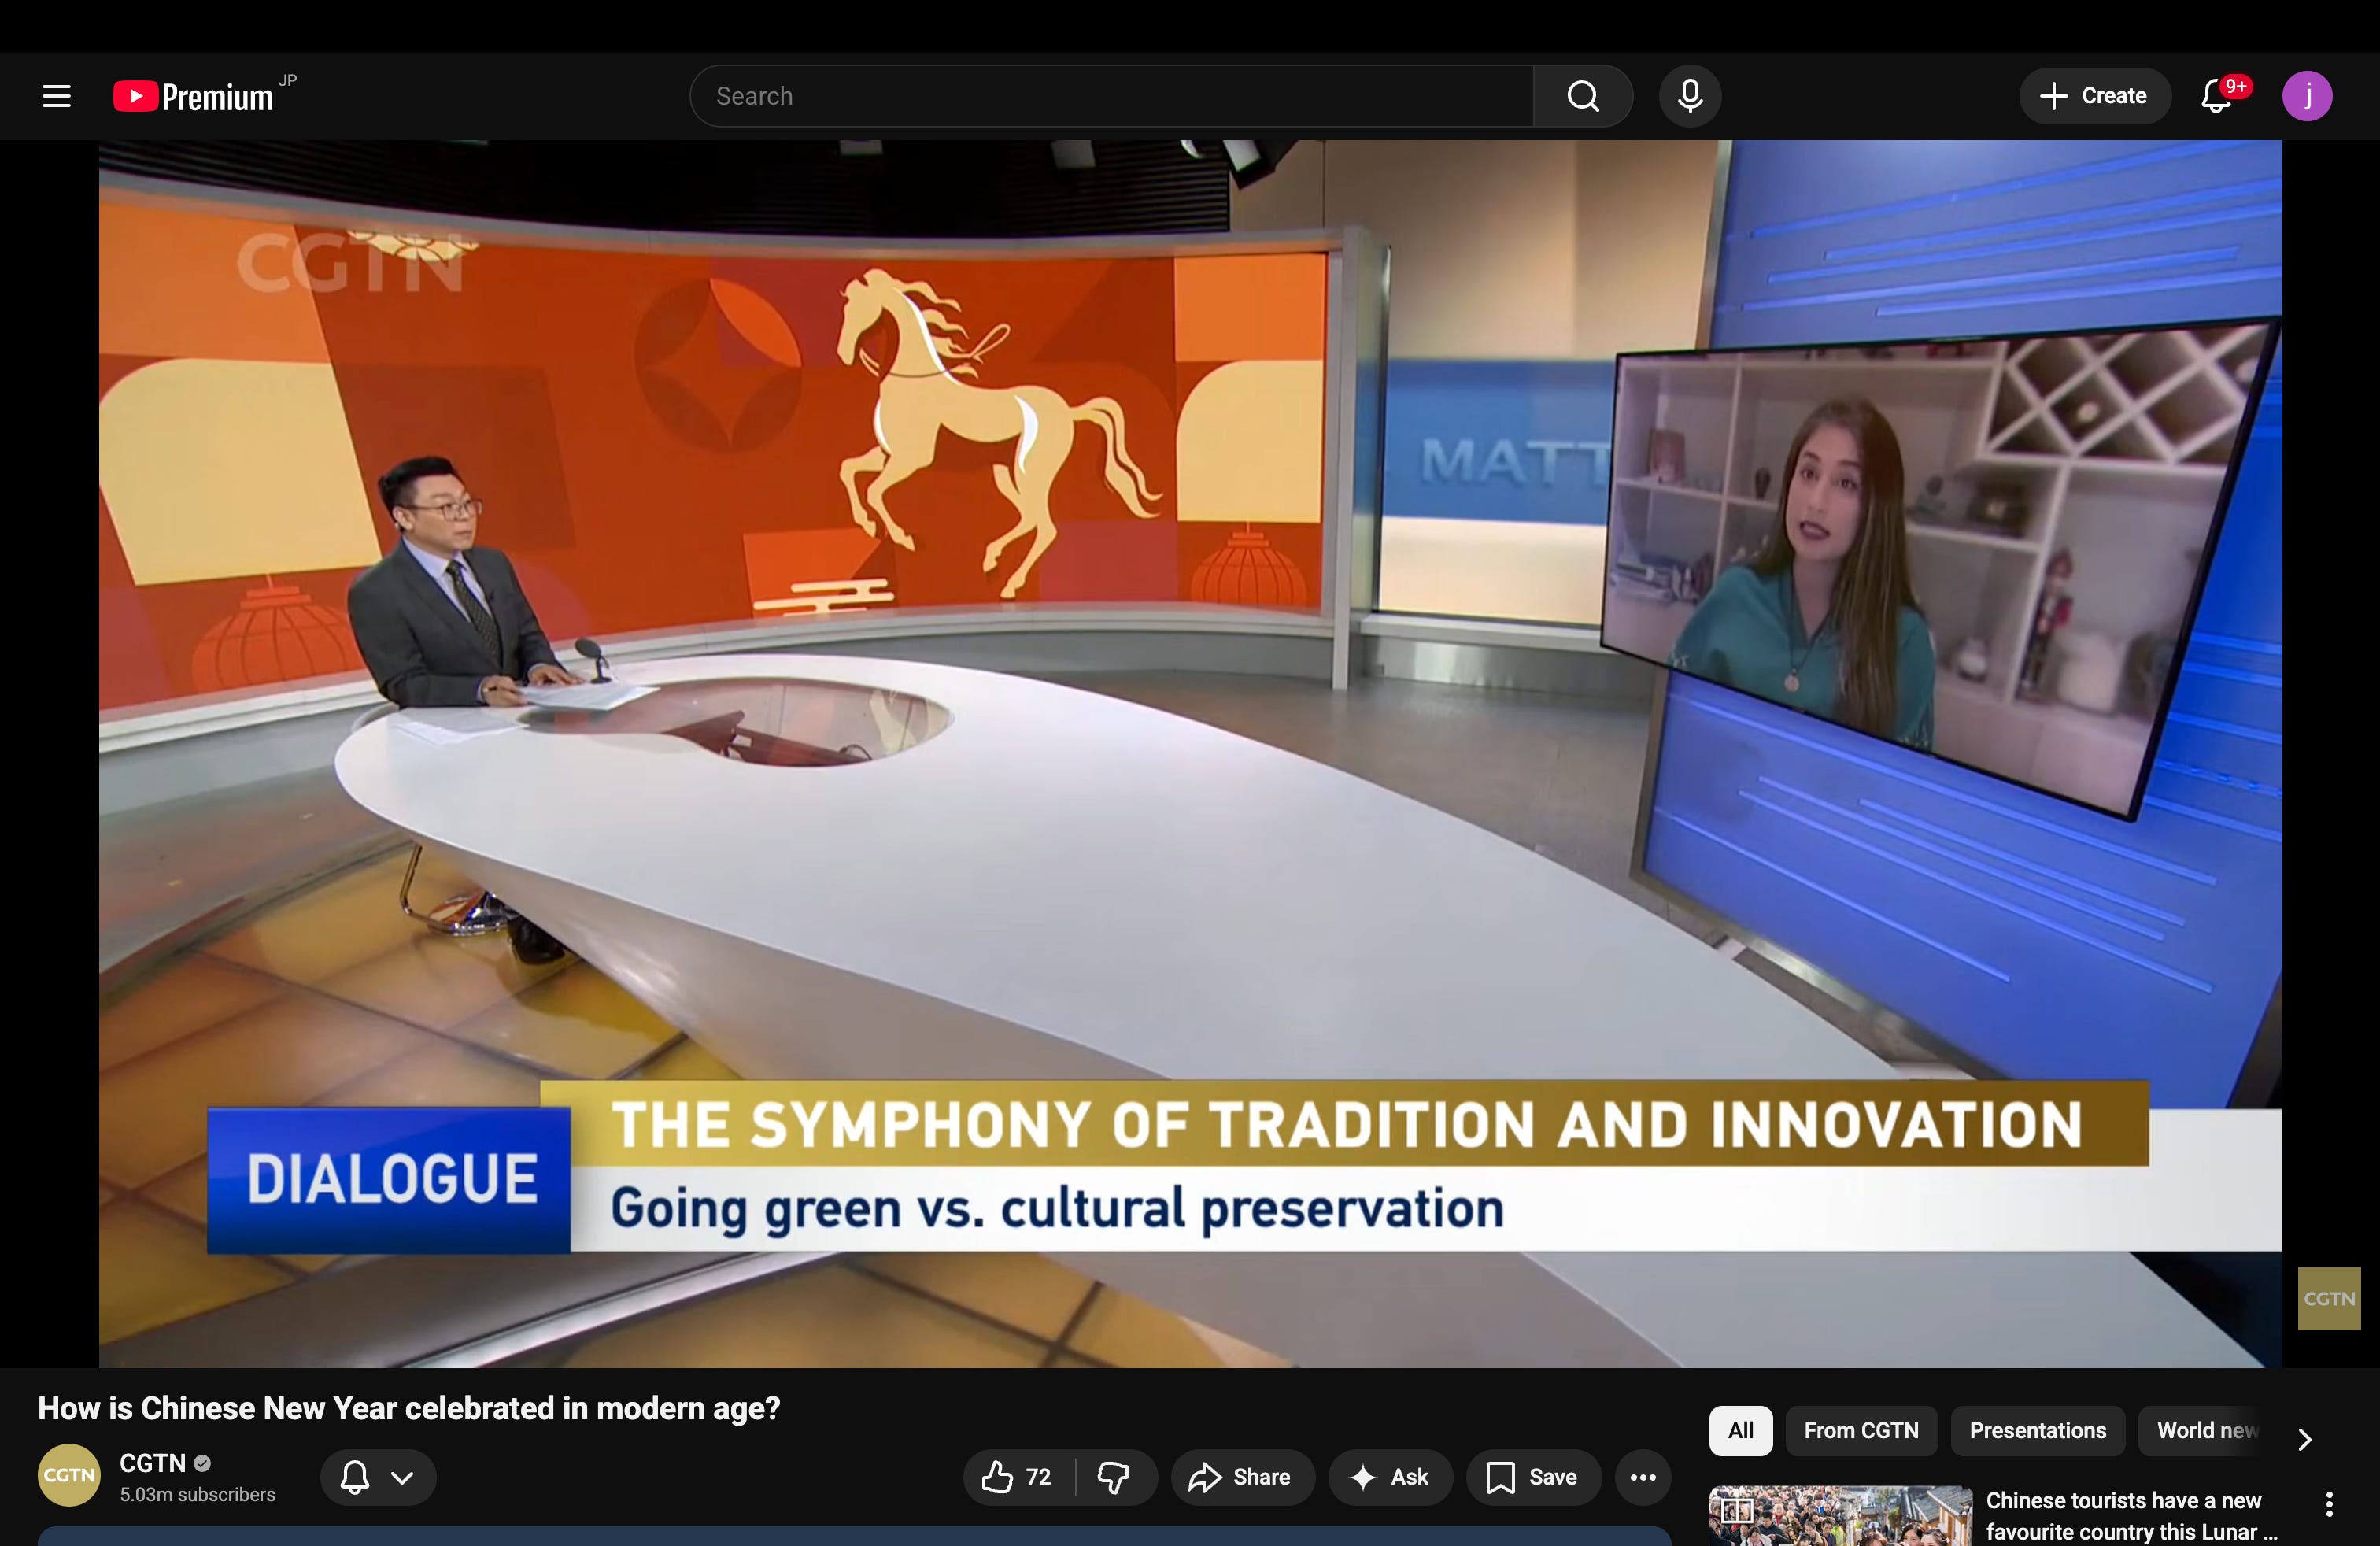Screen dimensions: 2380x1546
Task: Open the purple account avatar menu
Action: click(x=2306, y=96)
